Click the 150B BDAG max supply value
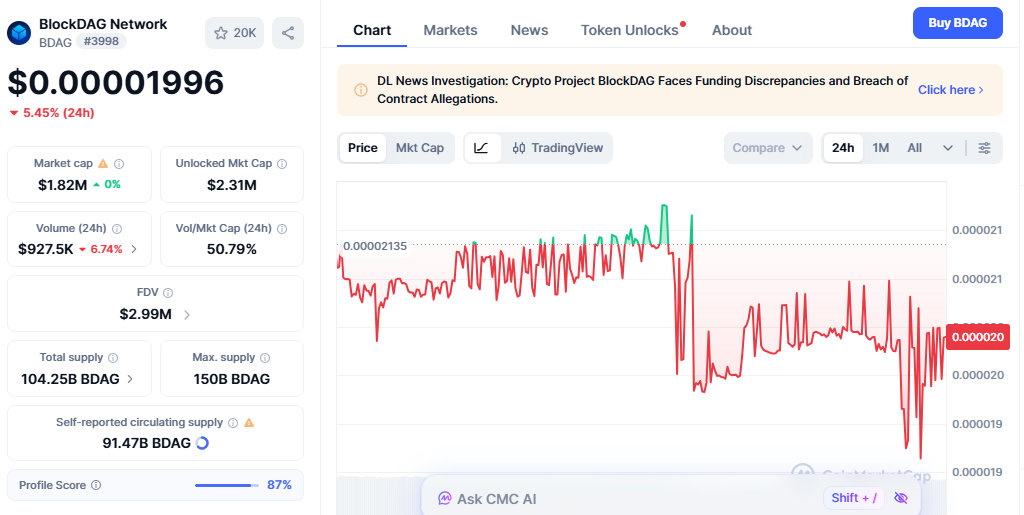 tap(232, 379)
